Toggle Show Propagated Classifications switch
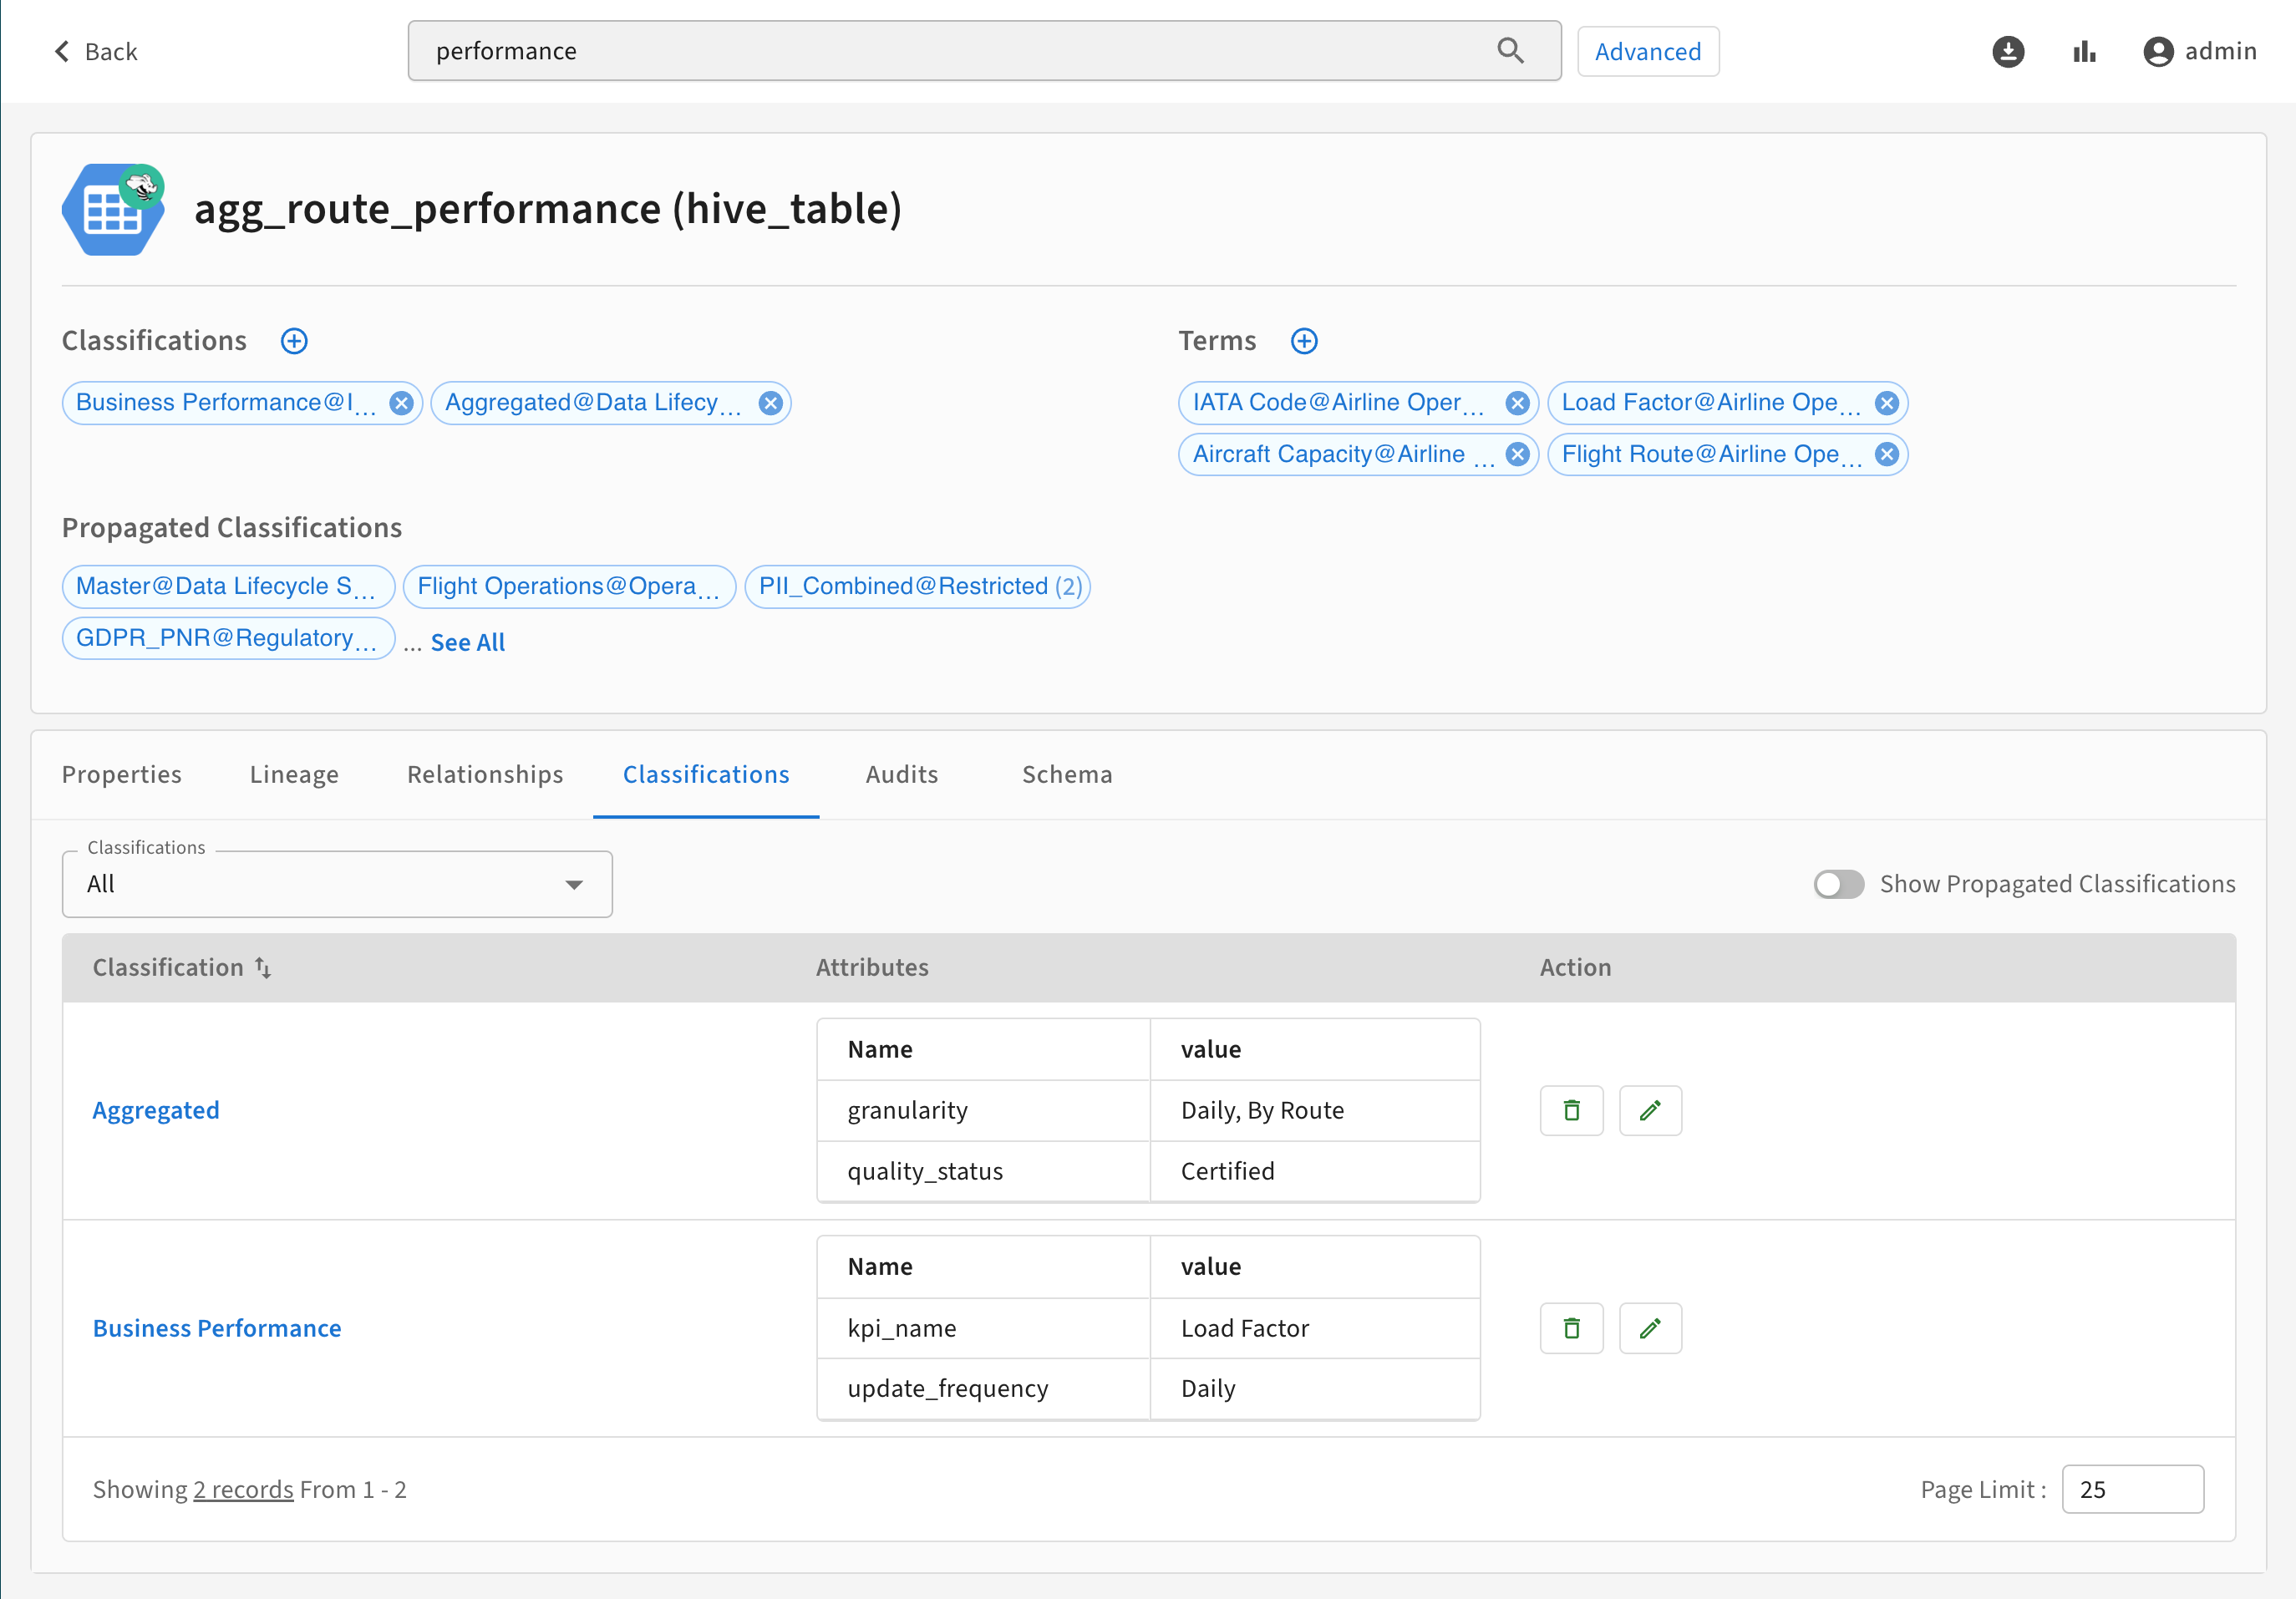Viewport: 2296px width, 1599px height. pos(1838,884)
